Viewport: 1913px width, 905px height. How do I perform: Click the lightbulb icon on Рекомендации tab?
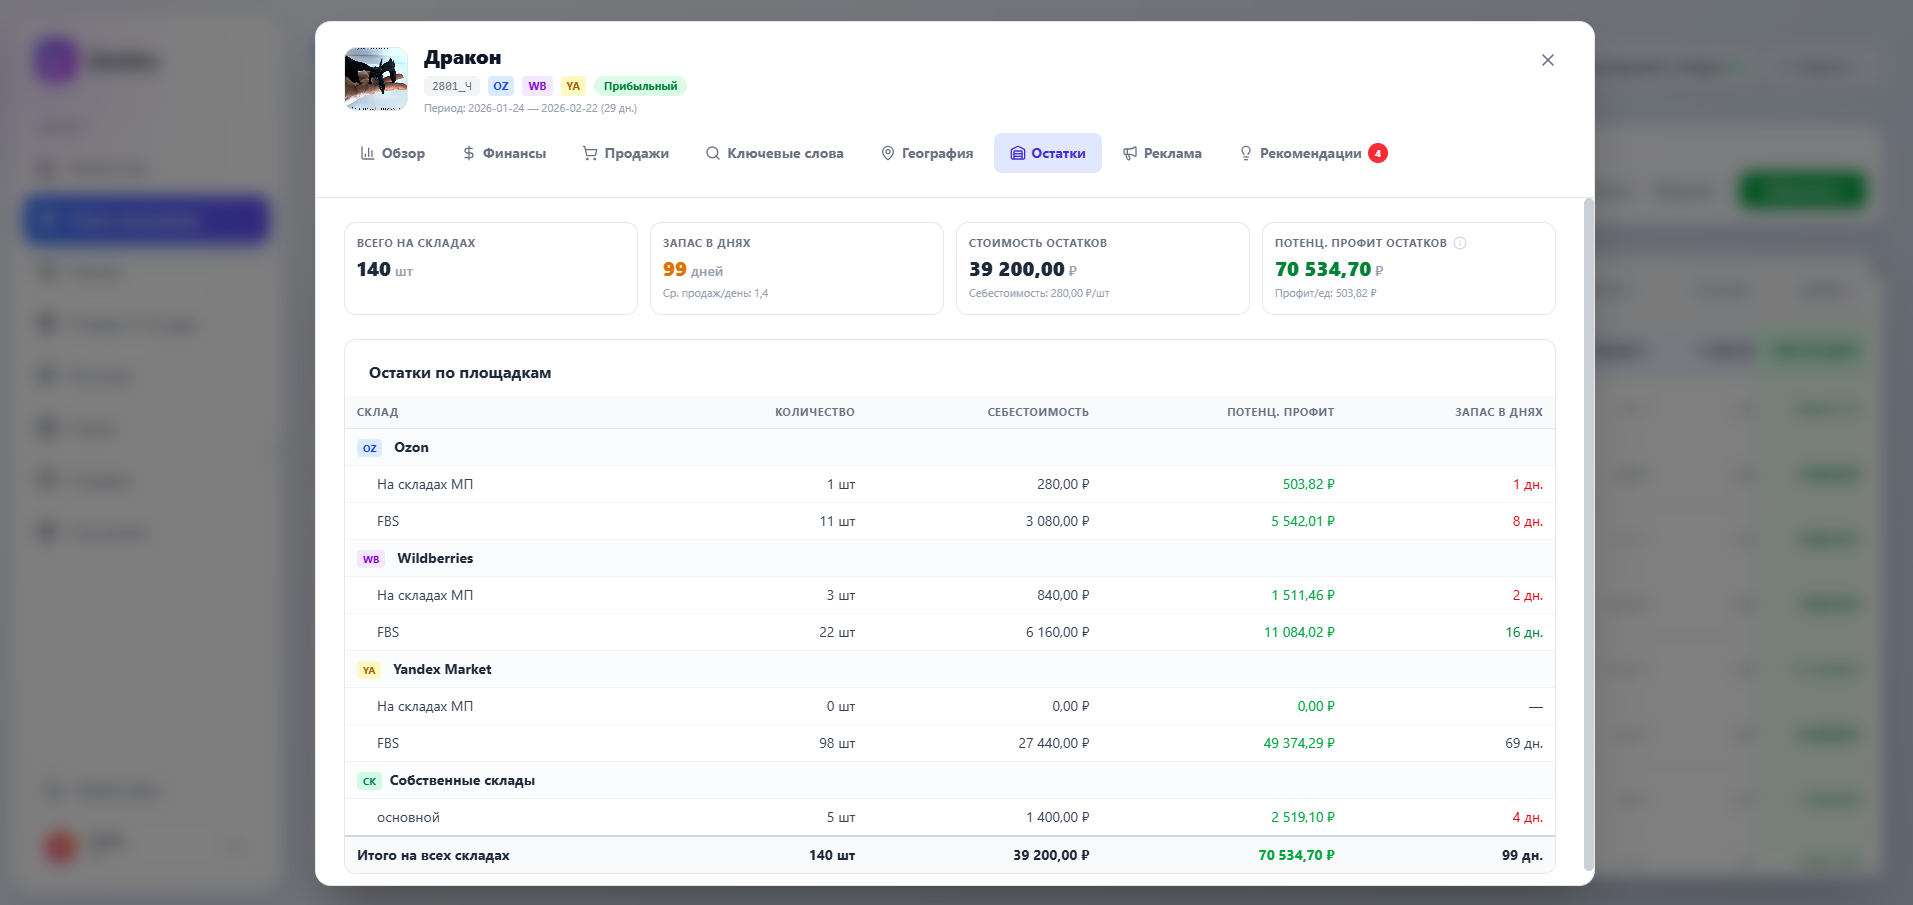(1245, 153)
